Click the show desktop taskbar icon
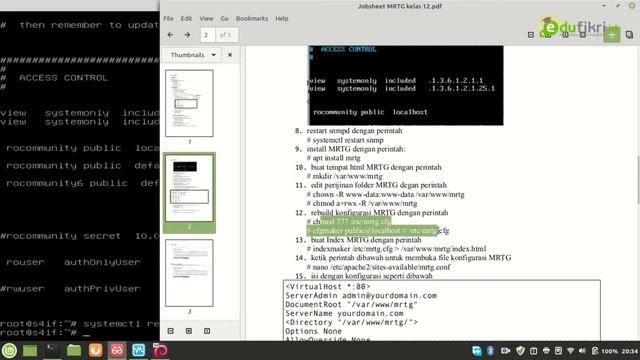The height and width of the screenshot is (360, 640). (30, 350)
